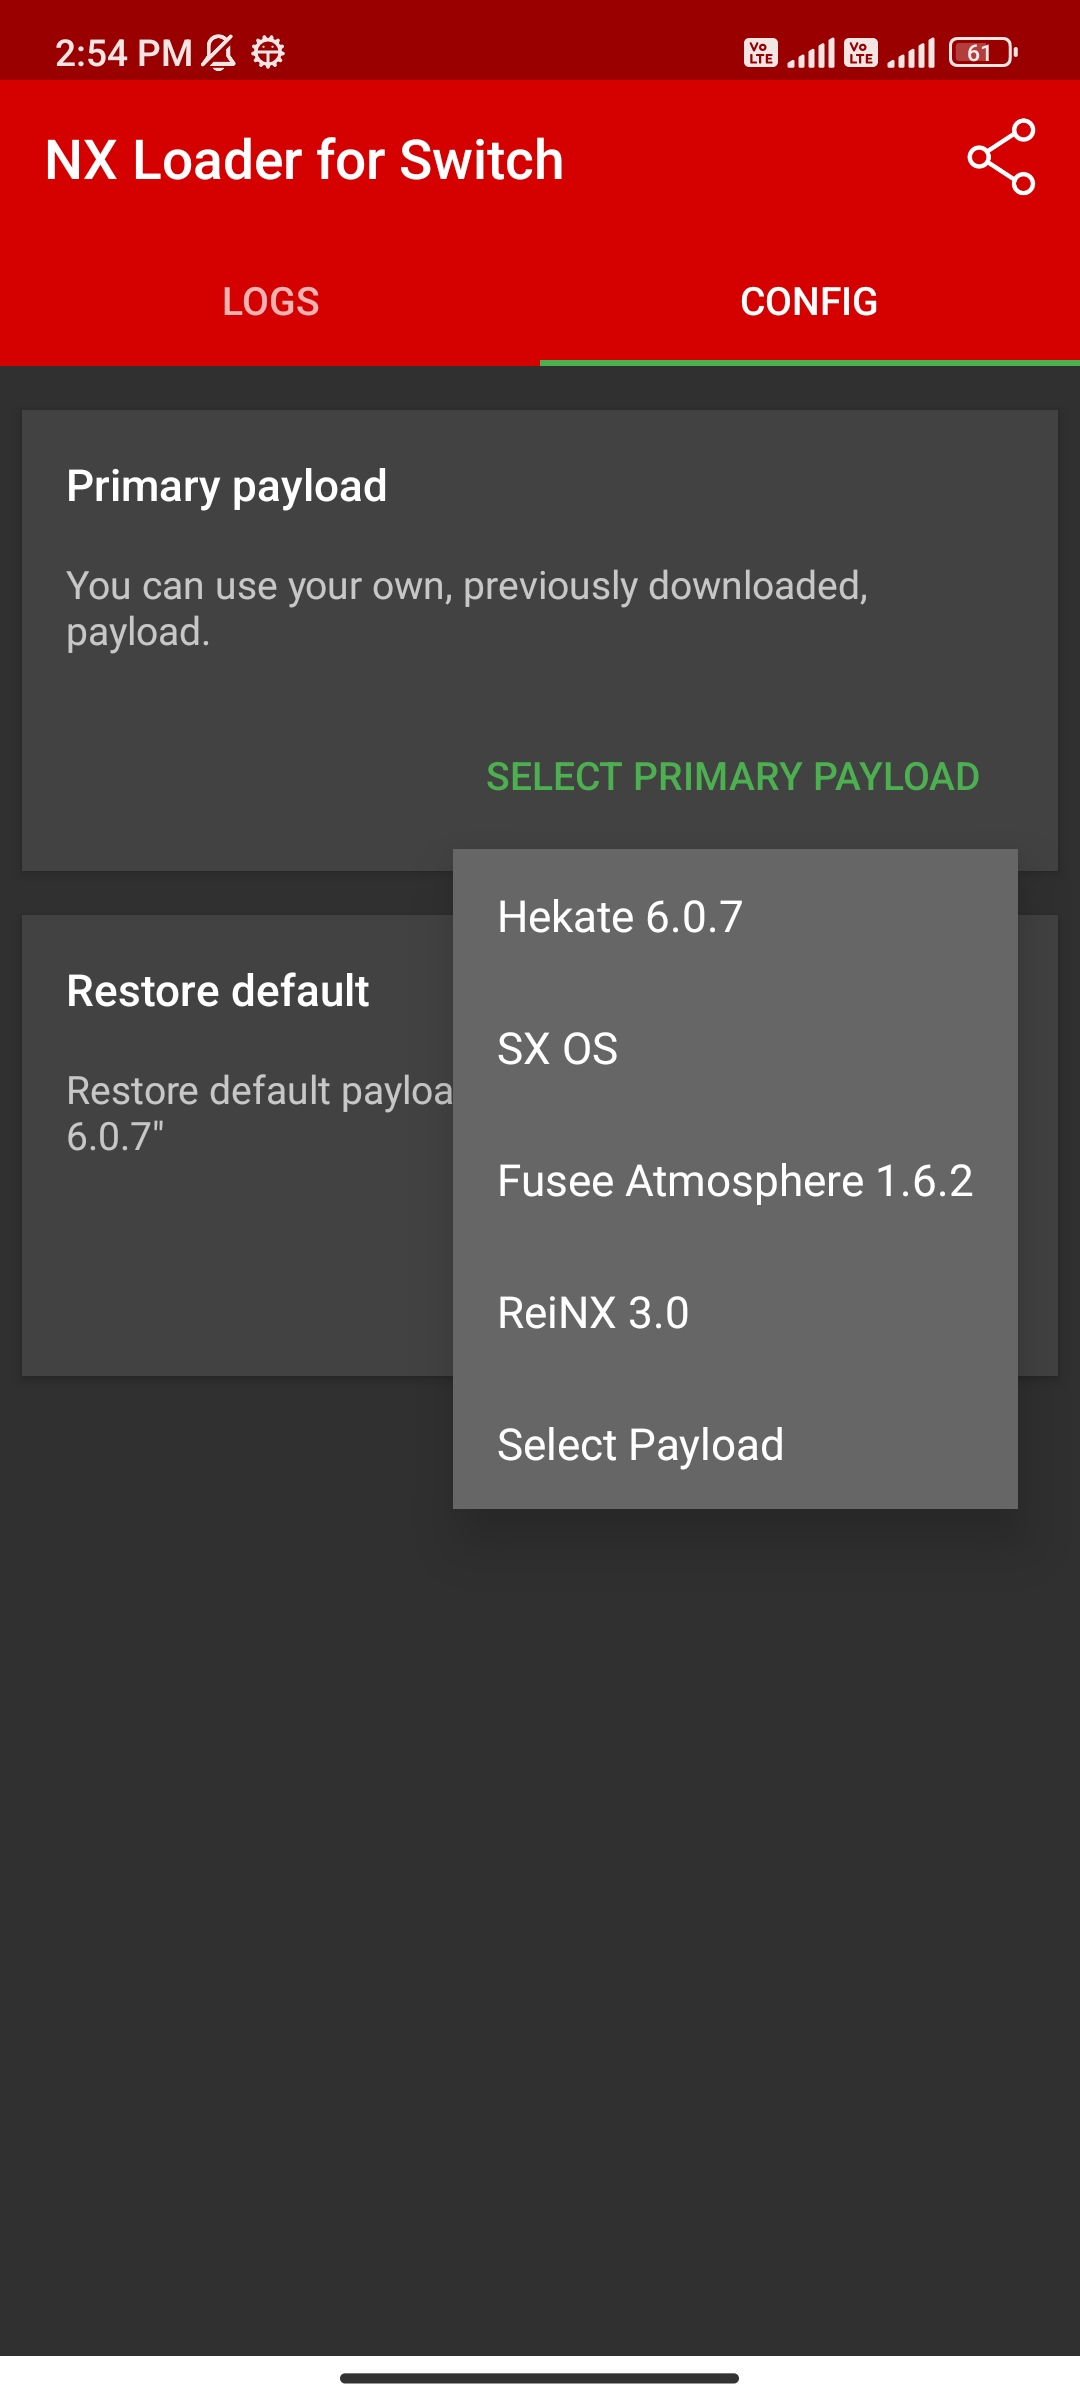This screenshot has width=1080, height=2400.
Task: Switch to the LOGS tab
Action: (x=270, y=302)
